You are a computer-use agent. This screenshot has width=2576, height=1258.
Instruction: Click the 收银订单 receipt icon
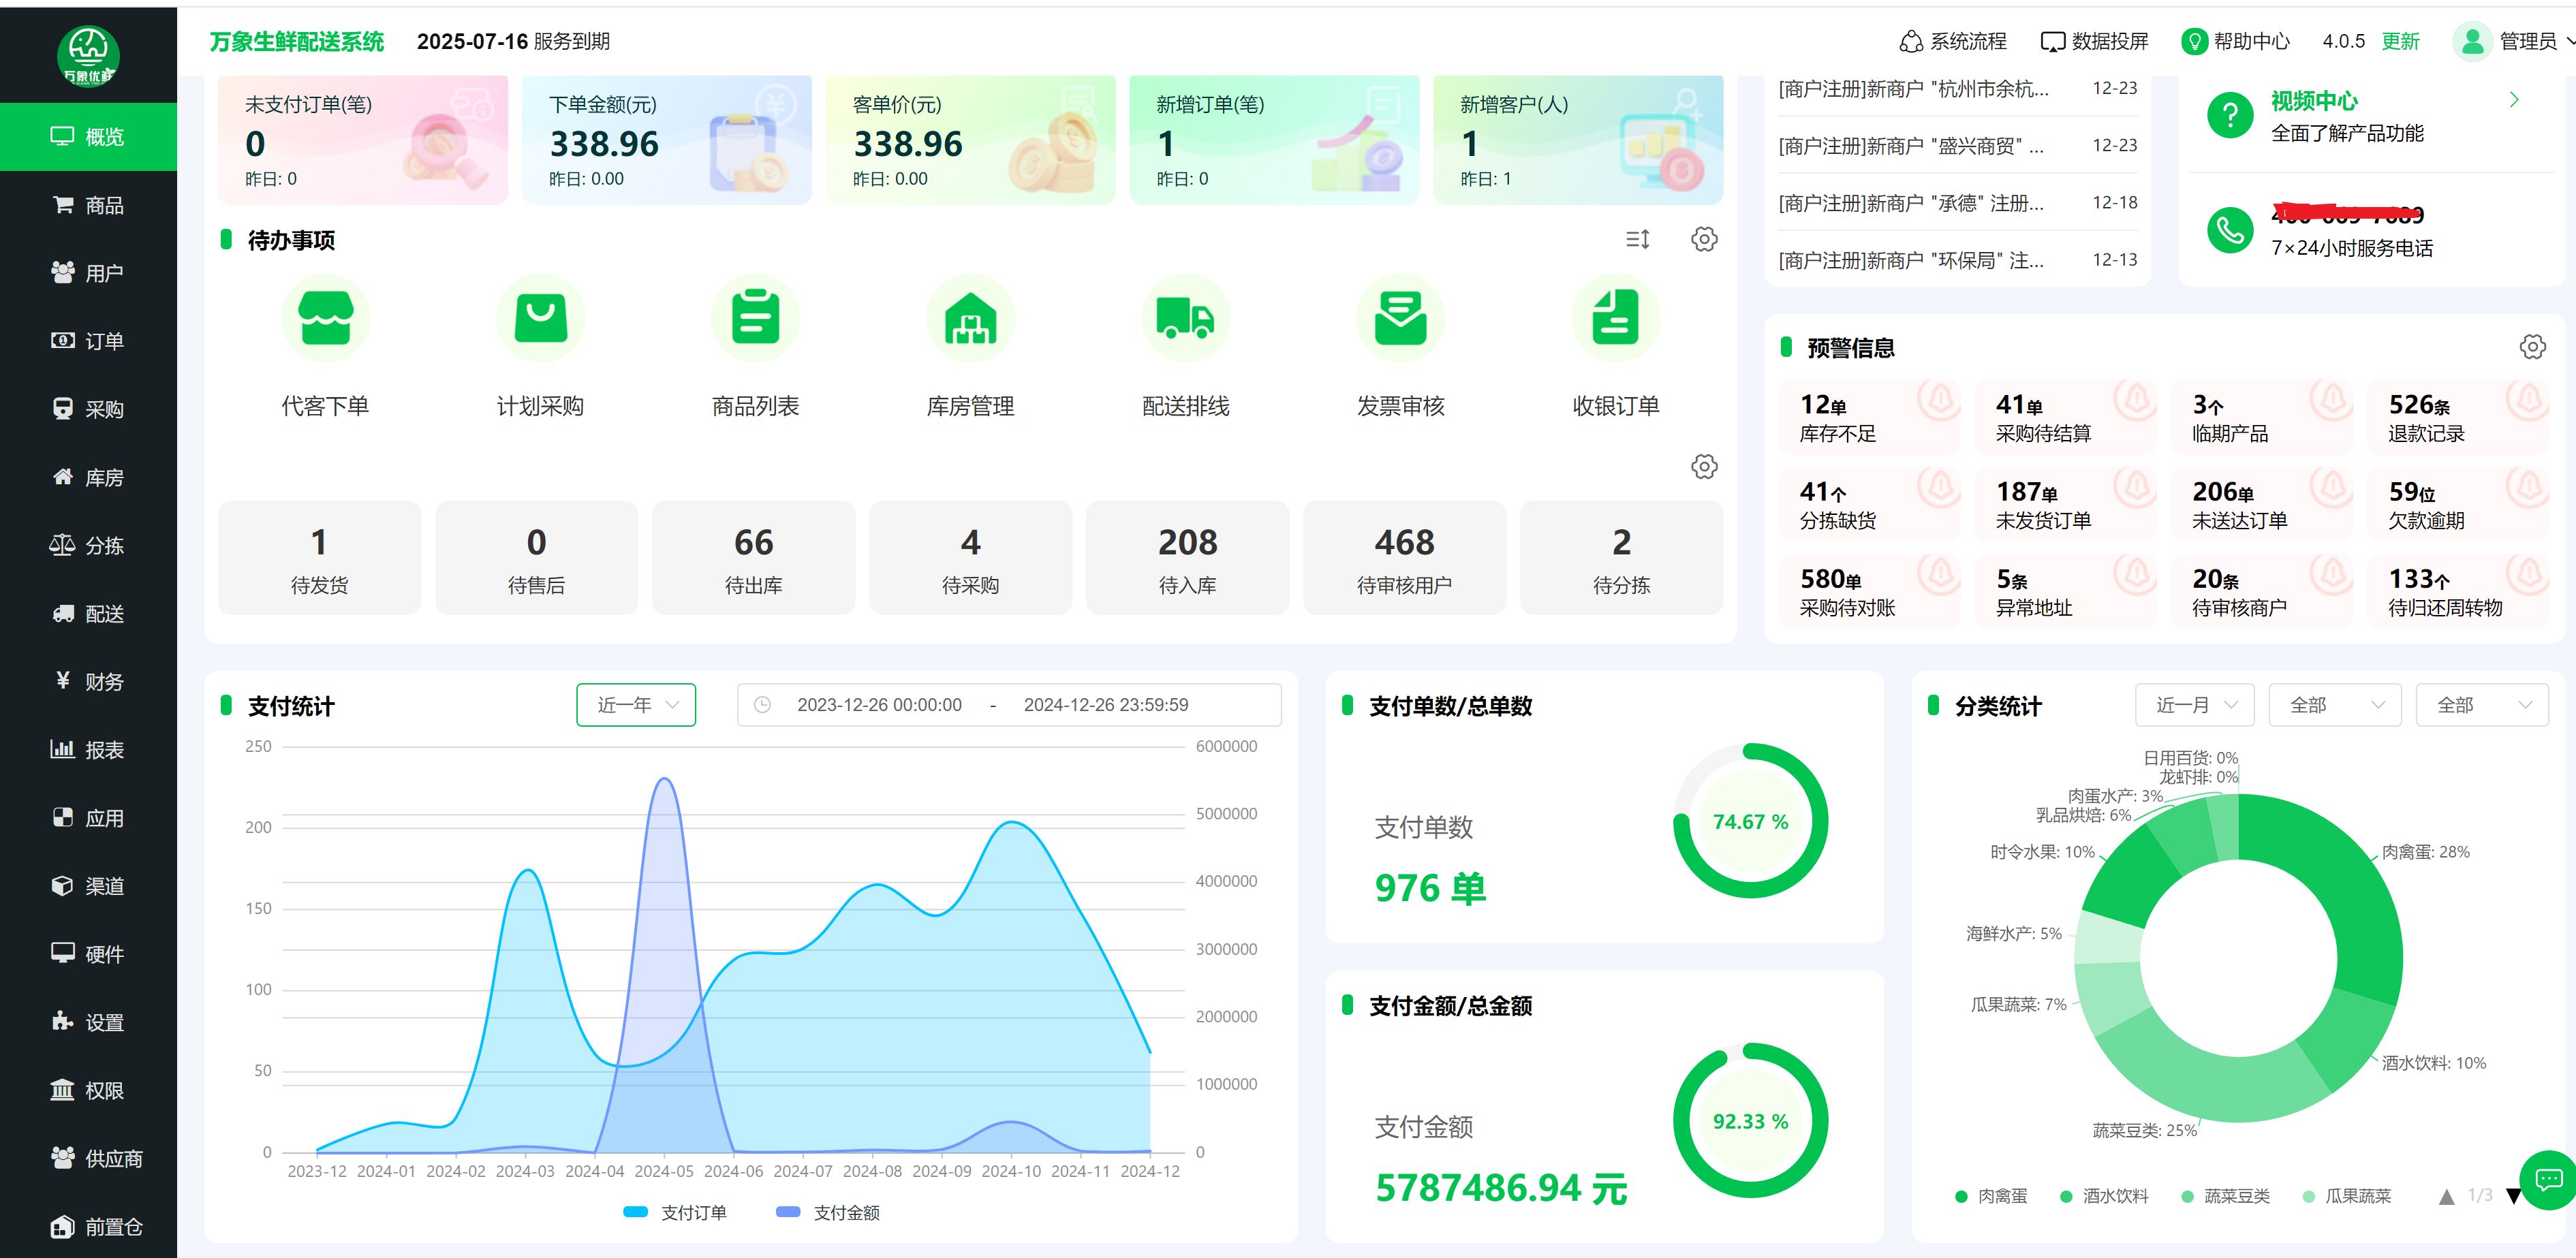1615,318
